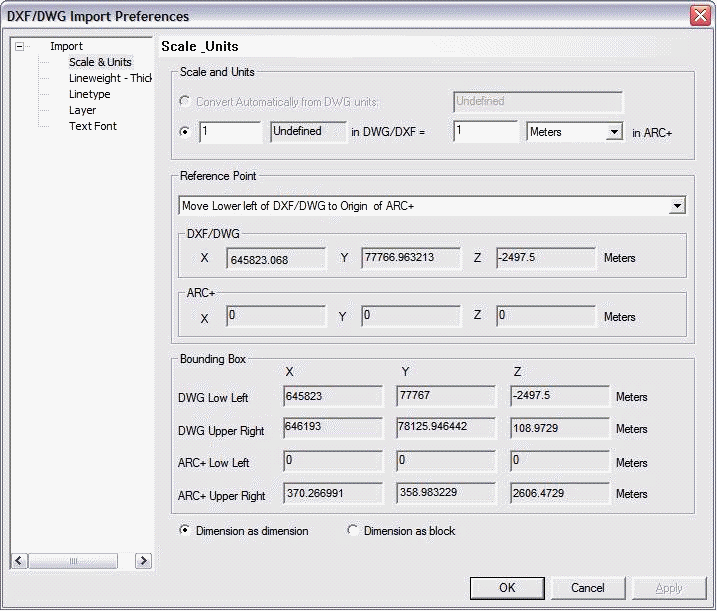The image size is (717, 611).
Task: Choose Dimension as block option
Action: tap(352, 531)
